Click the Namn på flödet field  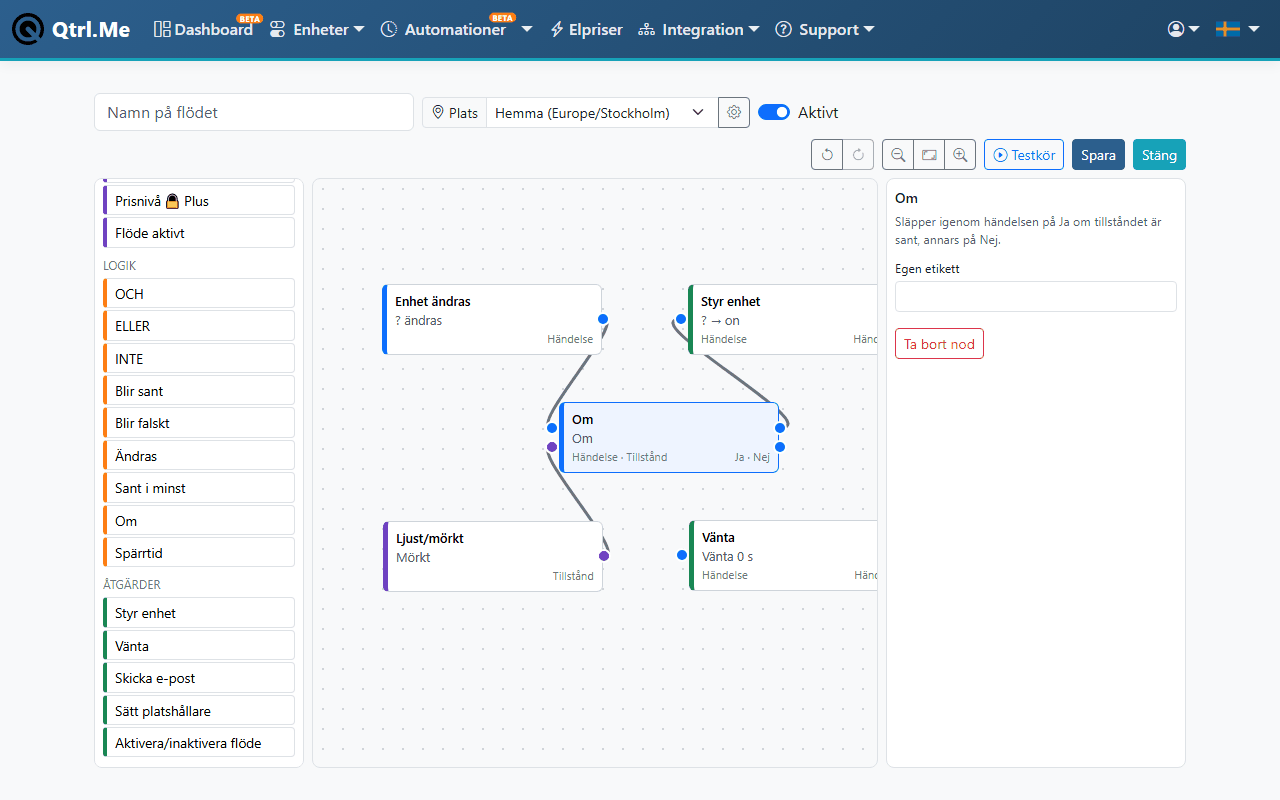254,112
